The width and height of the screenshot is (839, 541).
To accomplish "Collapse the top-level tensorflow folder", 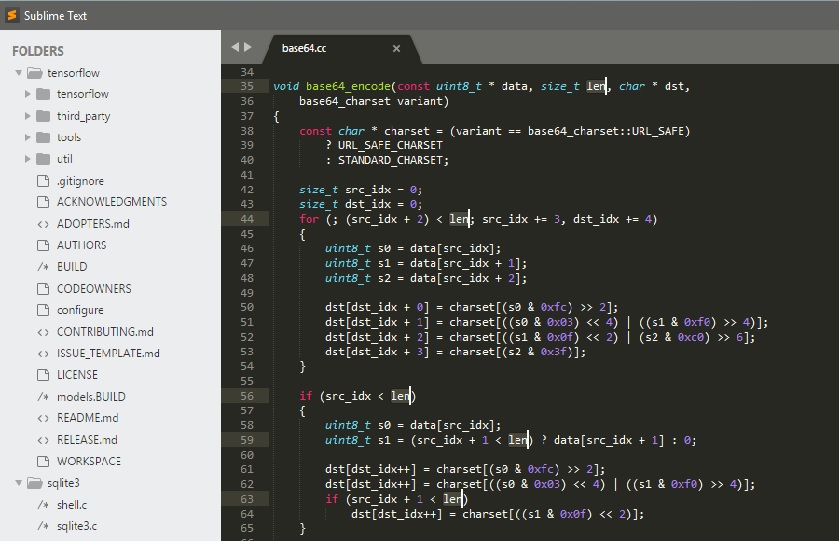I will [x=19, y=73].
